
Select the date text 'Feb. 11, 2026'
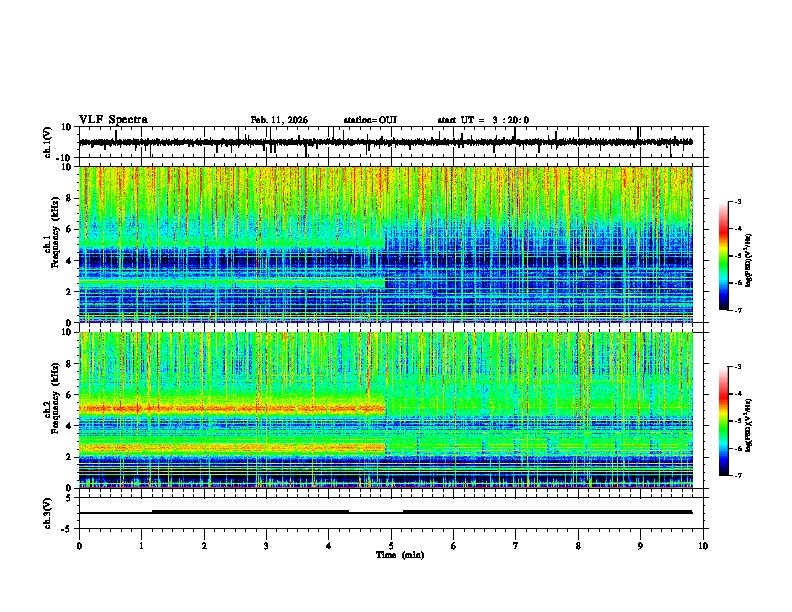279,120
